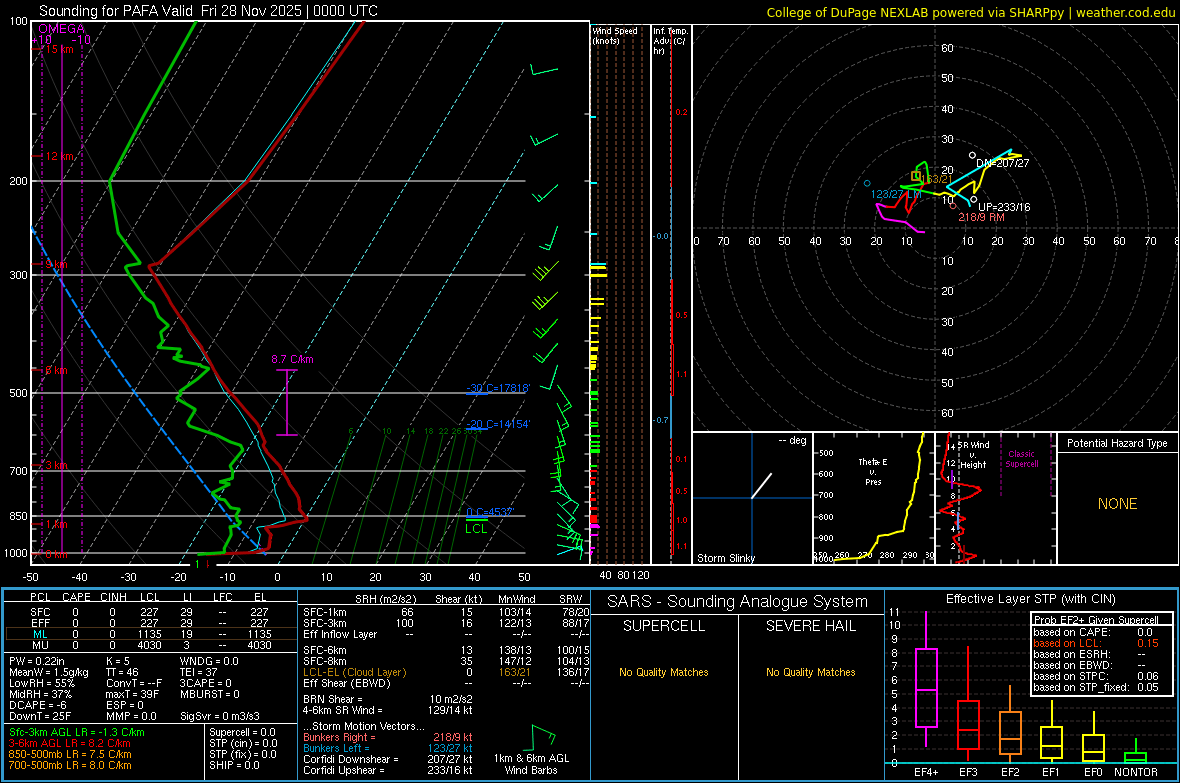Click the 218/9 RM storm motion label

click(x=981, y=217)
